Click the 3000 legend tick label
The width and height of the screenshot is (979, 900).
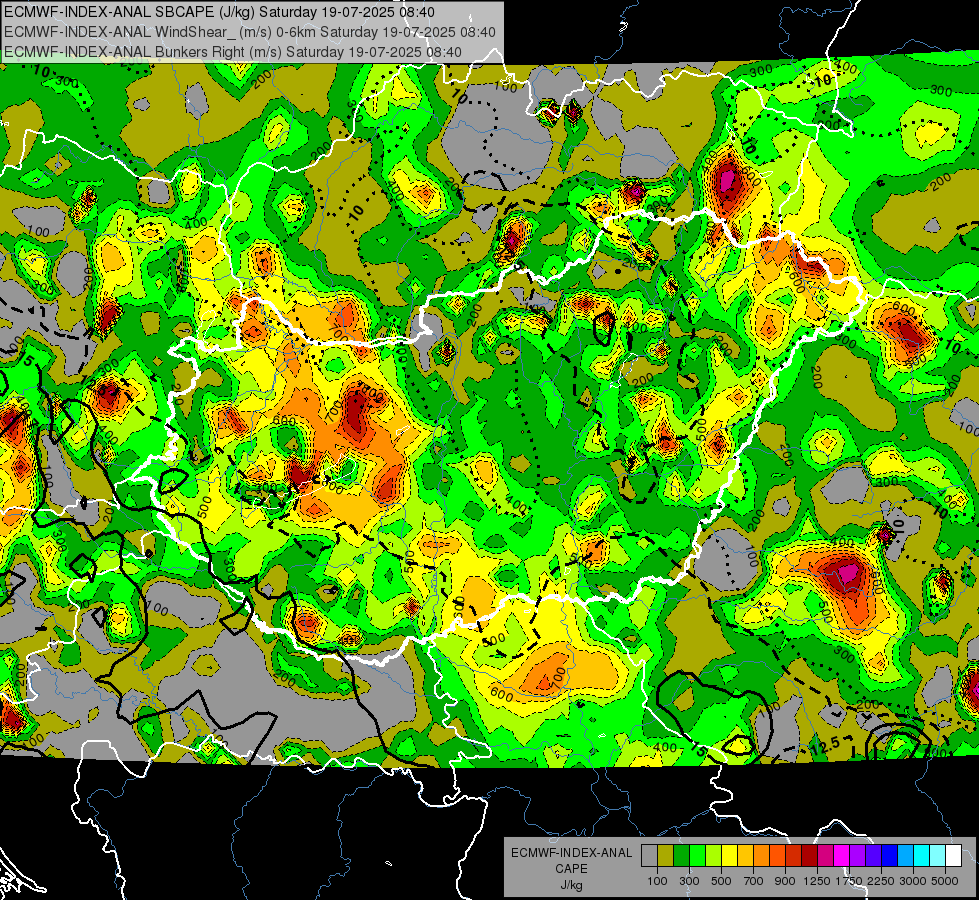[913, 881]
